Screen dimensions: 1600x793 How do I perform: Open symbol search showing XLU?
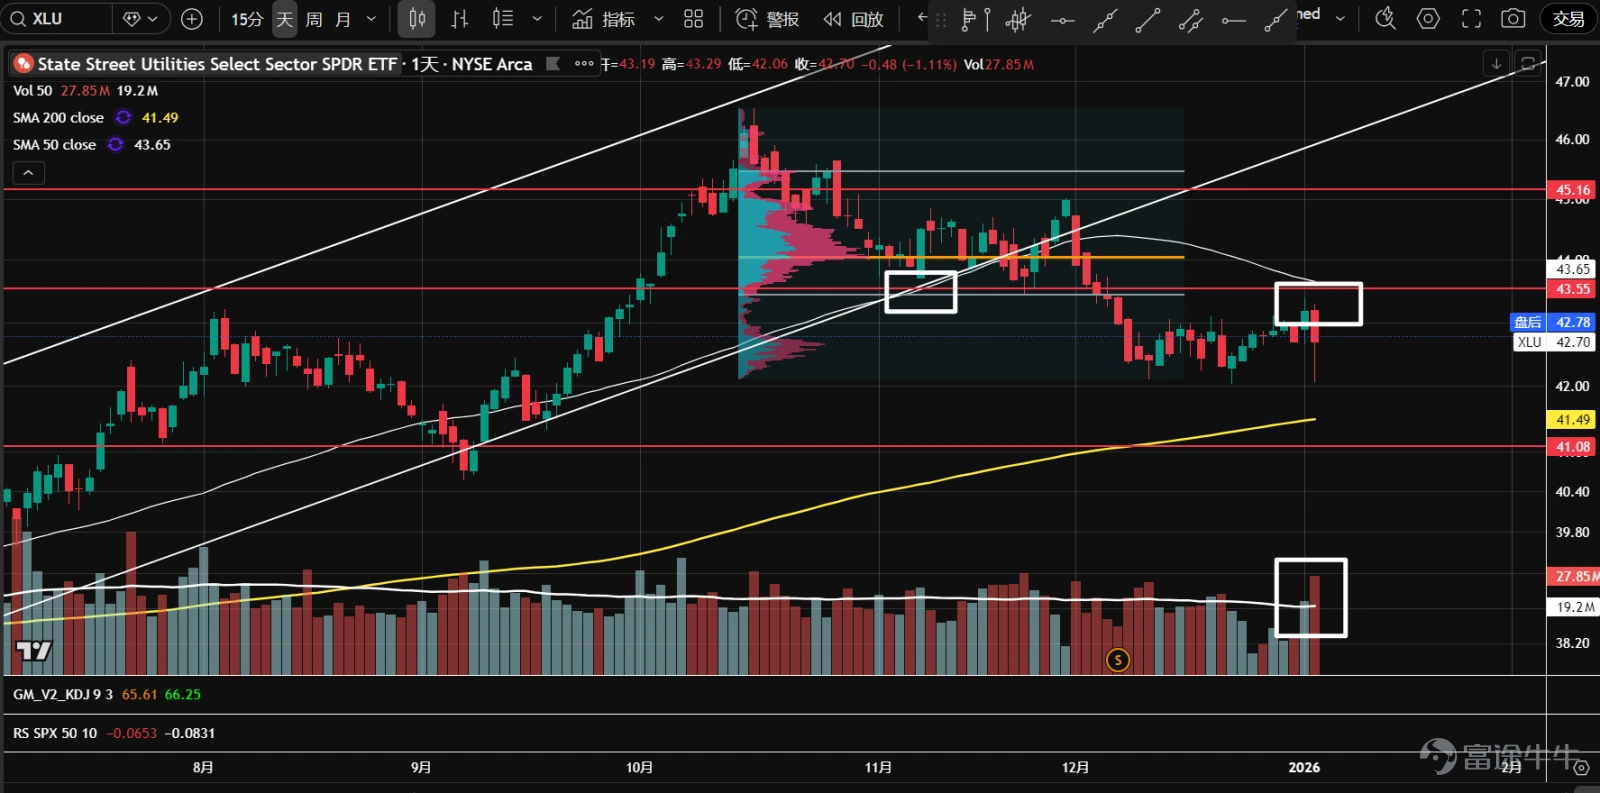point(55,18)
